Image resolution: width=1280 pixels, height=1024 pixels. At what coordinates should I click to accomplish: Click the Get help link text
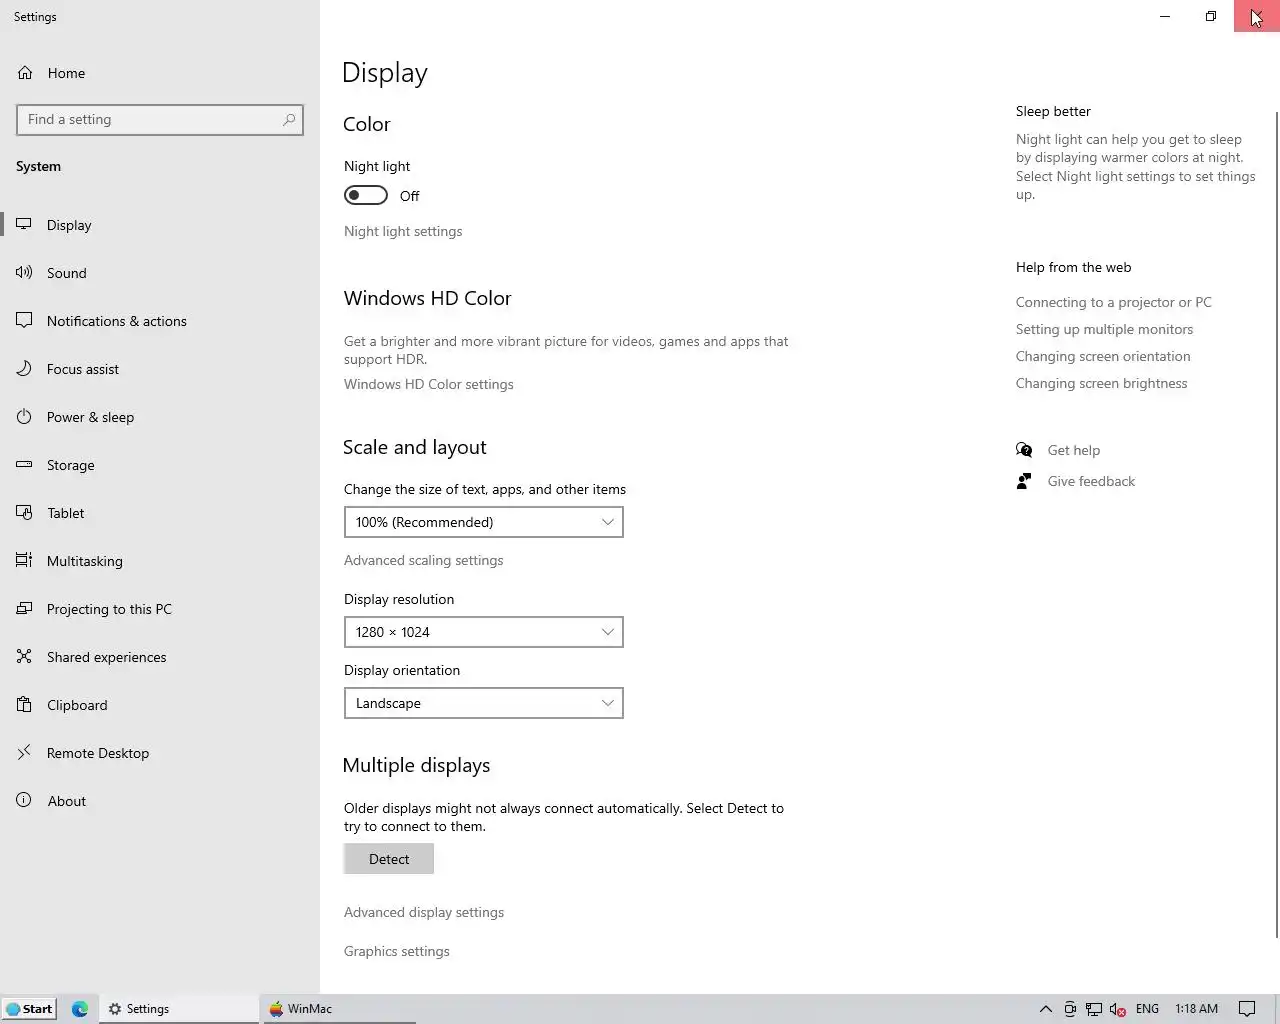pos(1074,450)
